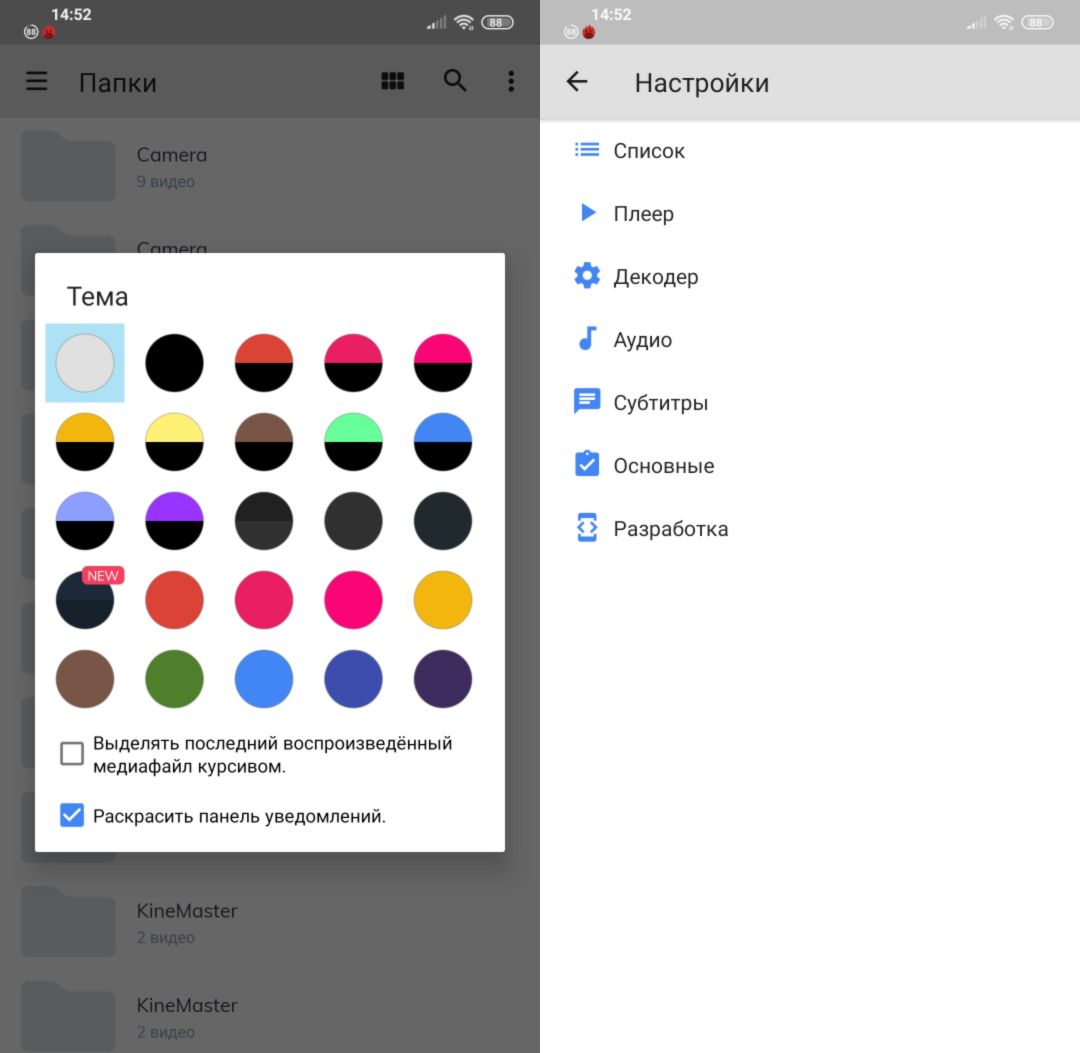Pick the blue-over-black theme swatch
The image size is (1080, 1053).
coord(443,442)
